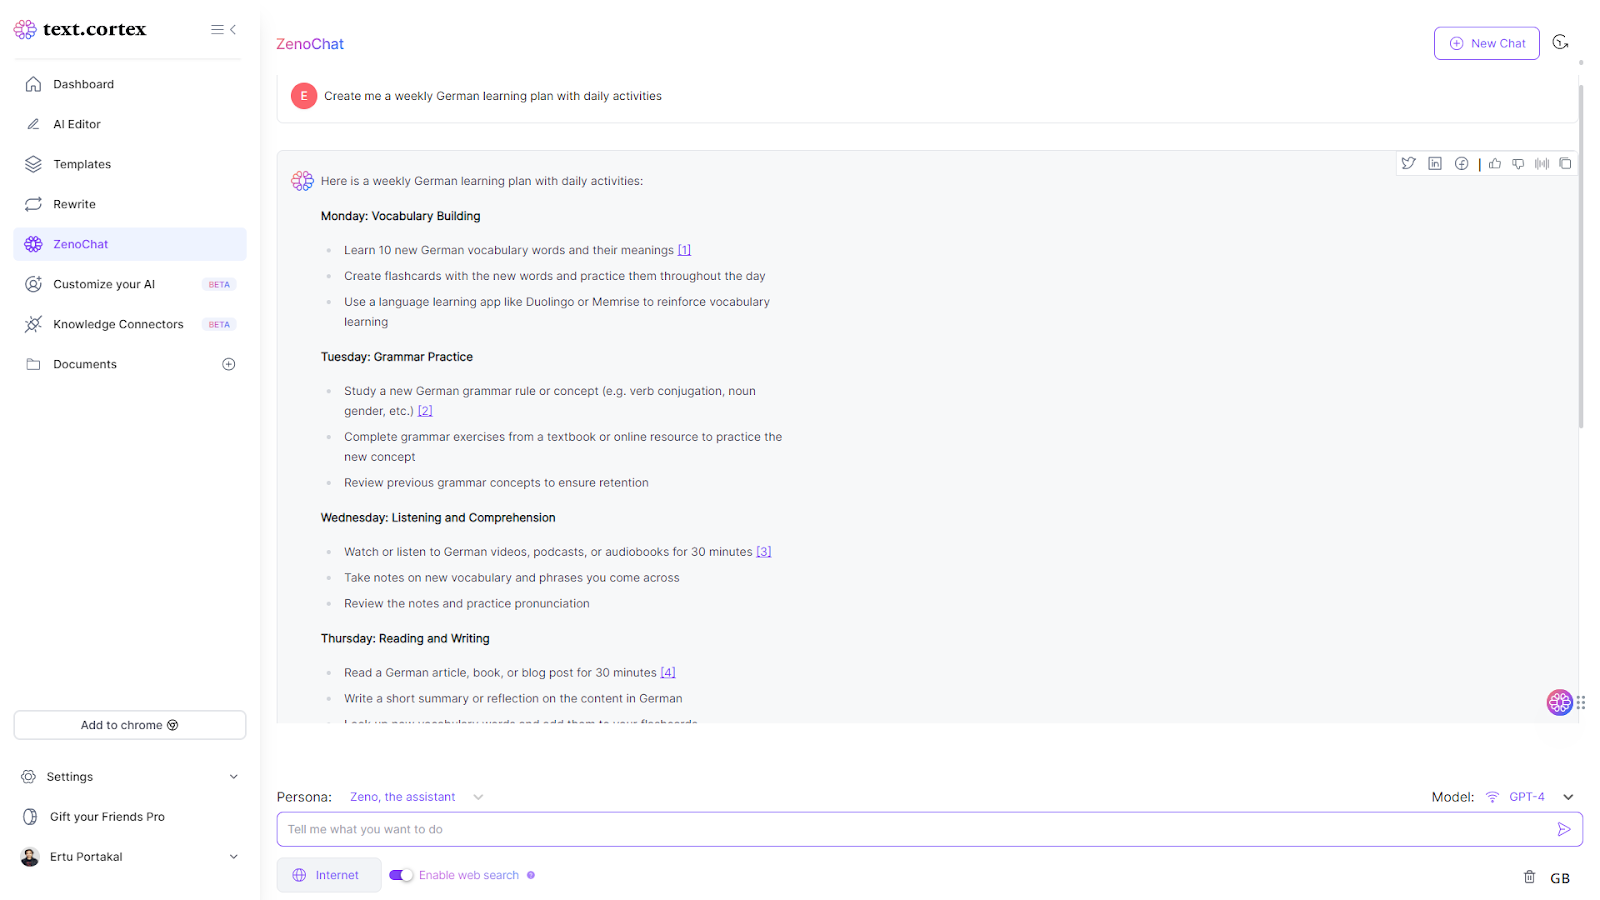Click the Ertu Portakal profile picture

tap(30, 857)
